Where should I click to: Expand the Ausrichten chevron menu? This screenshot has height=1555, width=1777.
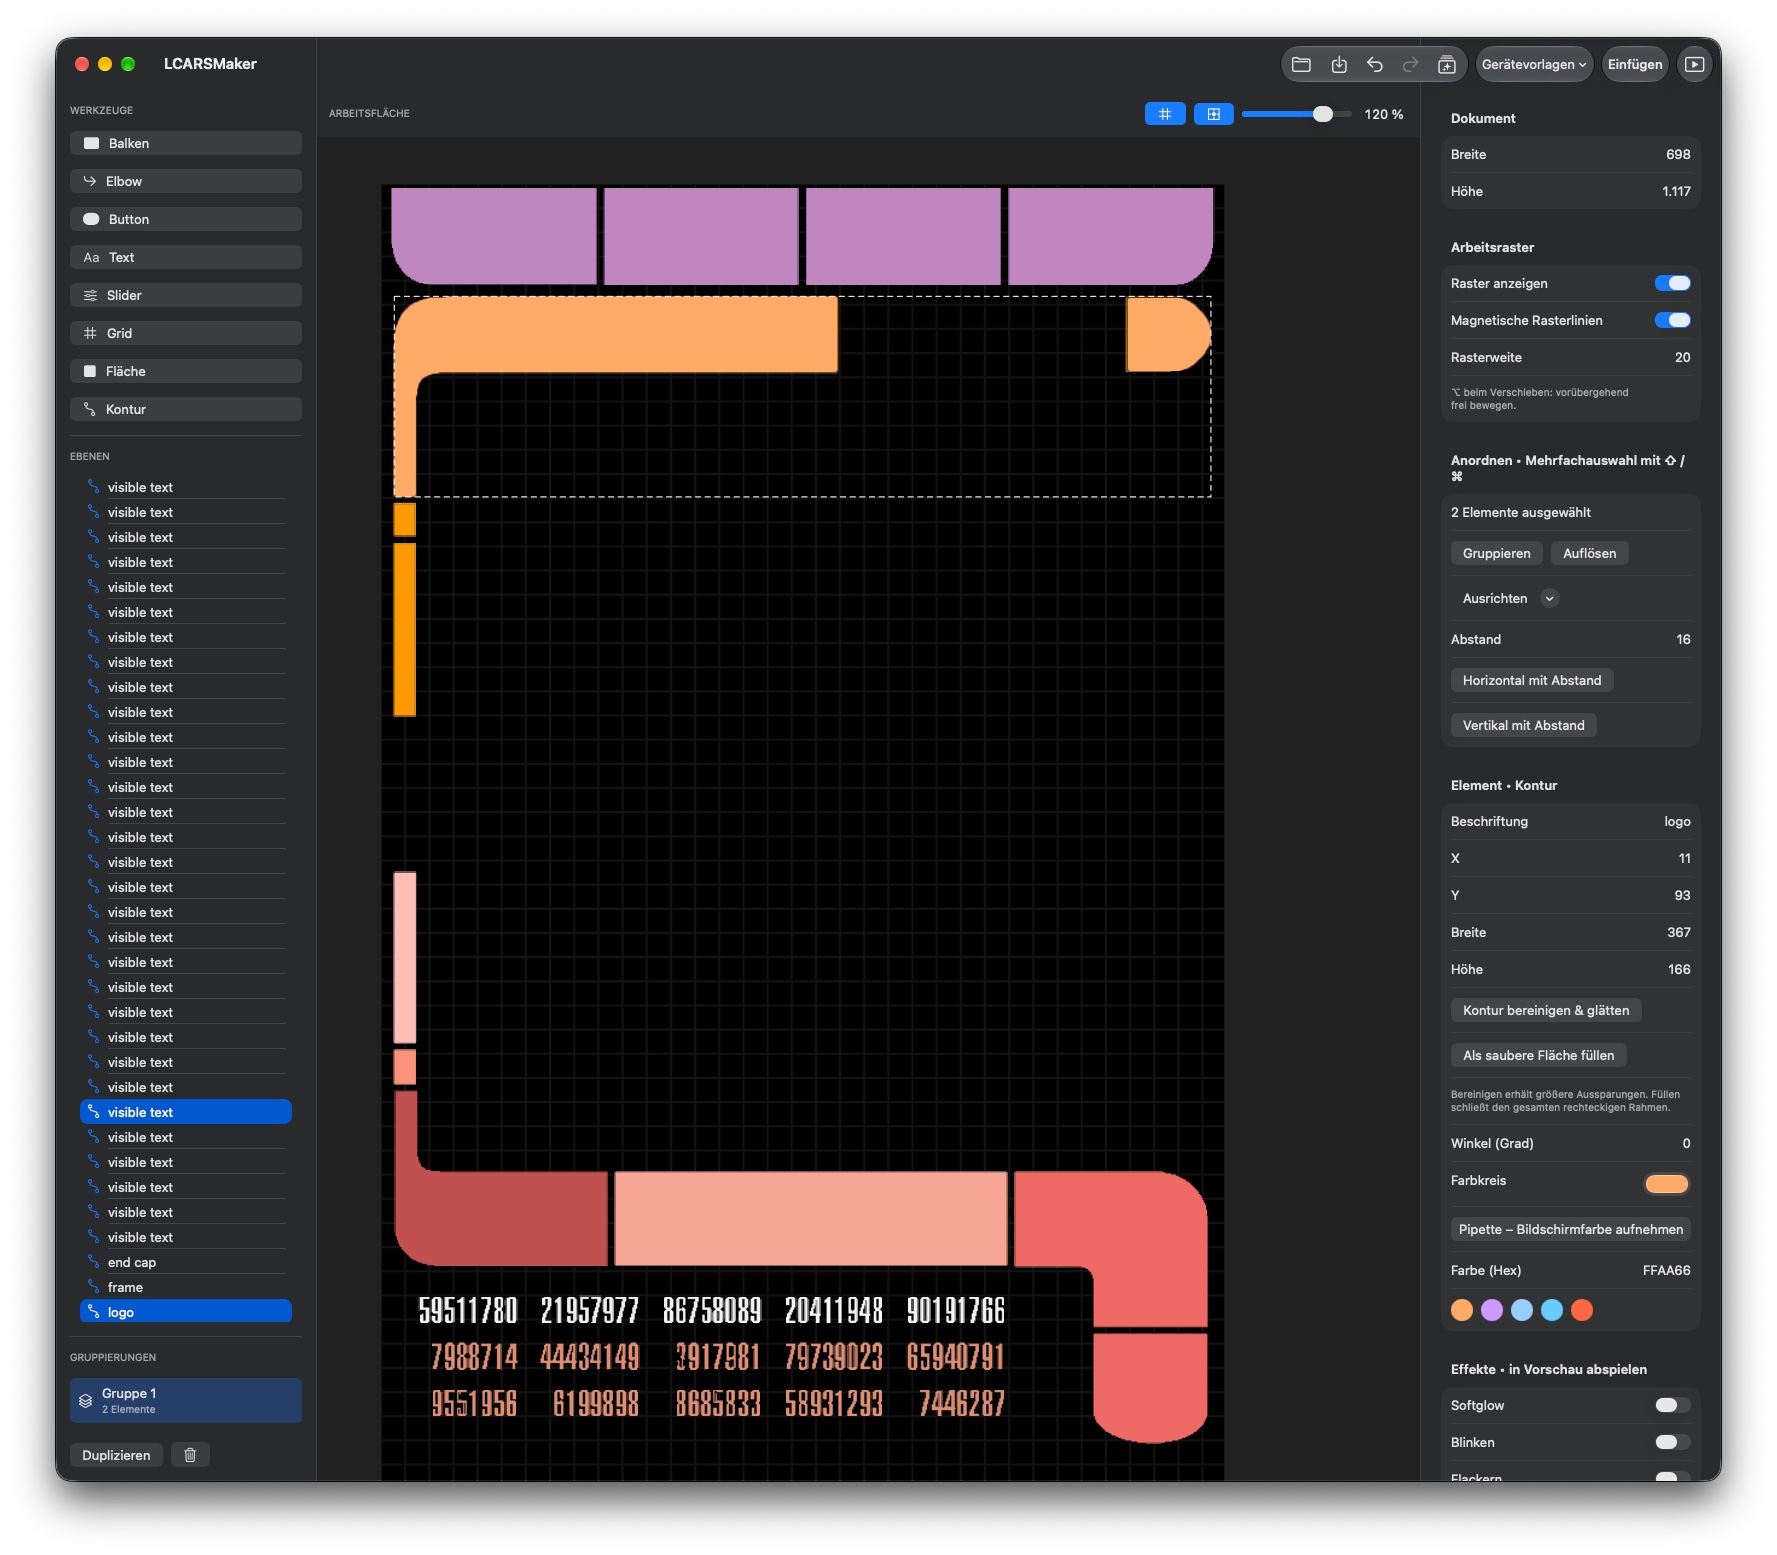point(1550,598)
